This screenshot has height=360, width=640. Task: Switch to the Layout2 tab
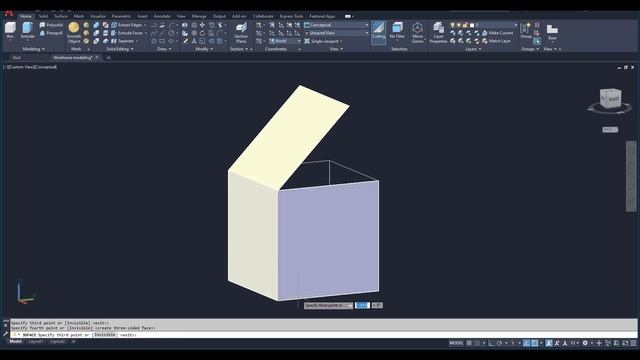tap(57, 341)
